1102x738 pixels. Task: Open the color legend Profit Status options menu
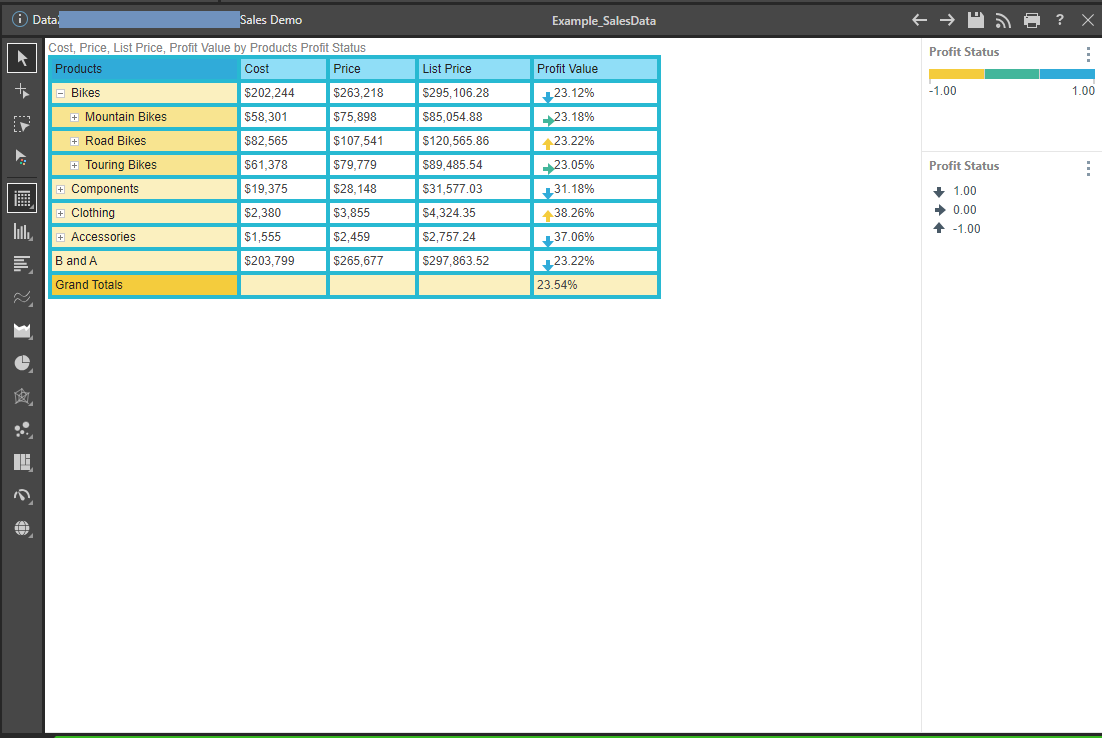tap(1088, 54)
